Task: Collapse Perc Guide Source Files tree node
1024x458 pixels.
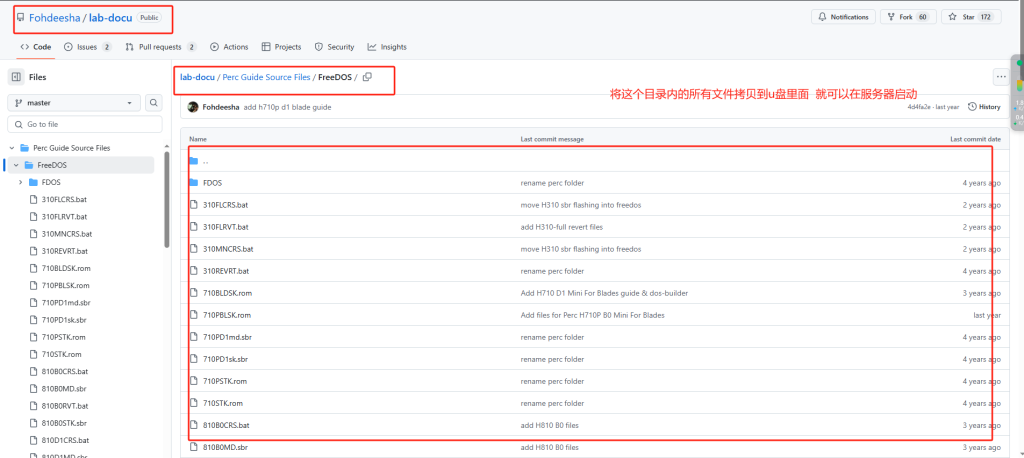Action: click(x=11, y=148)
